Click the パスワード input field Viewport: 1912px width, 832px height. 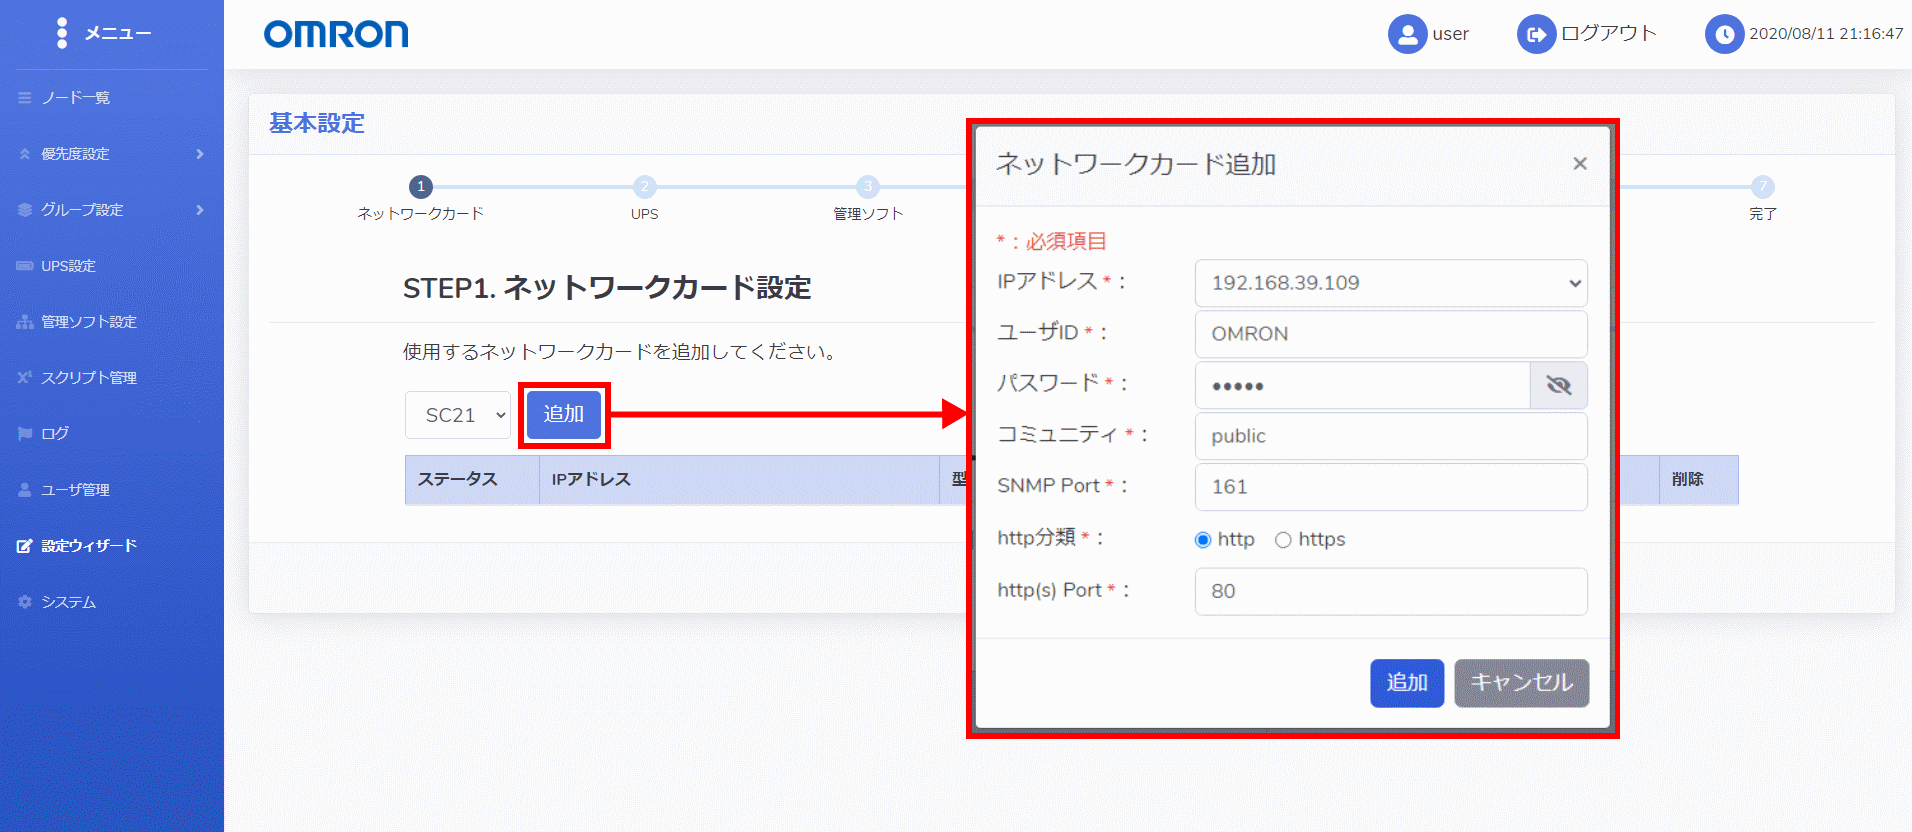coord(1363,385)
